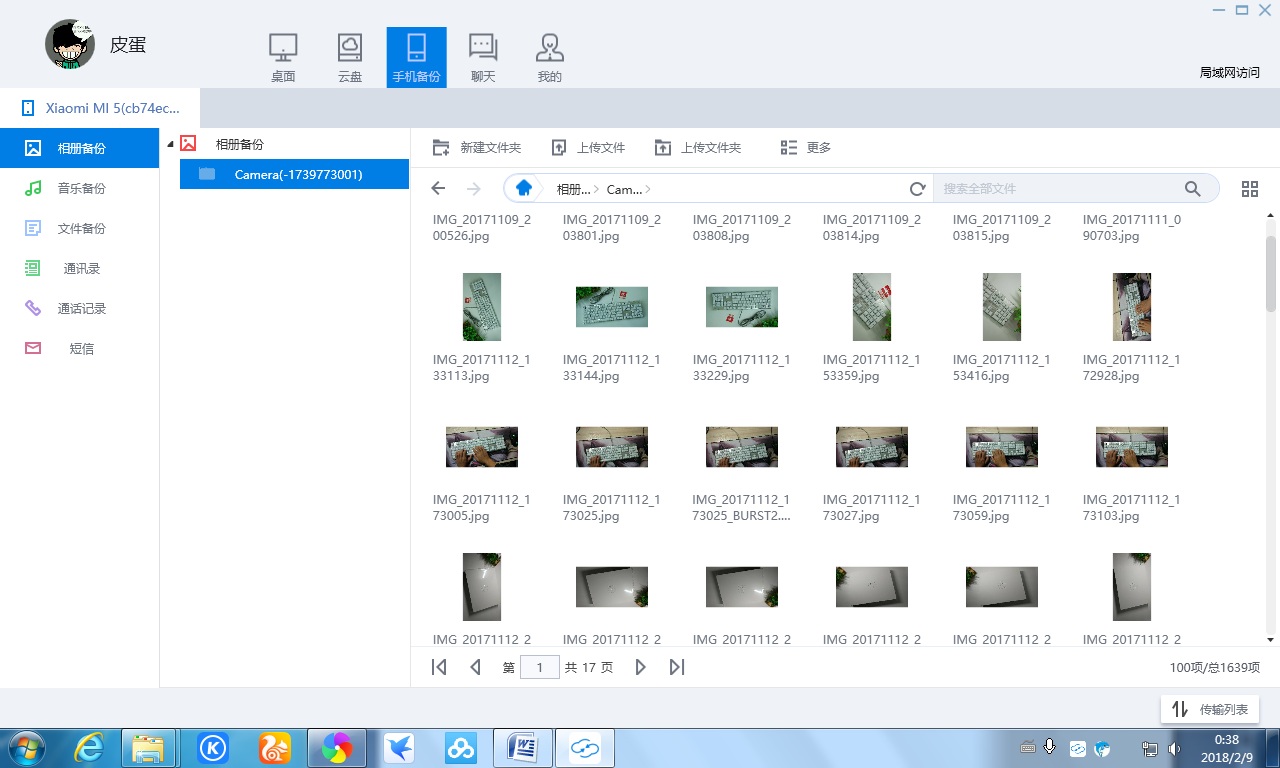Select thumbnail IMG_20171112_173005.jpg
1280x768 pixels.
[x=482, y=447]
